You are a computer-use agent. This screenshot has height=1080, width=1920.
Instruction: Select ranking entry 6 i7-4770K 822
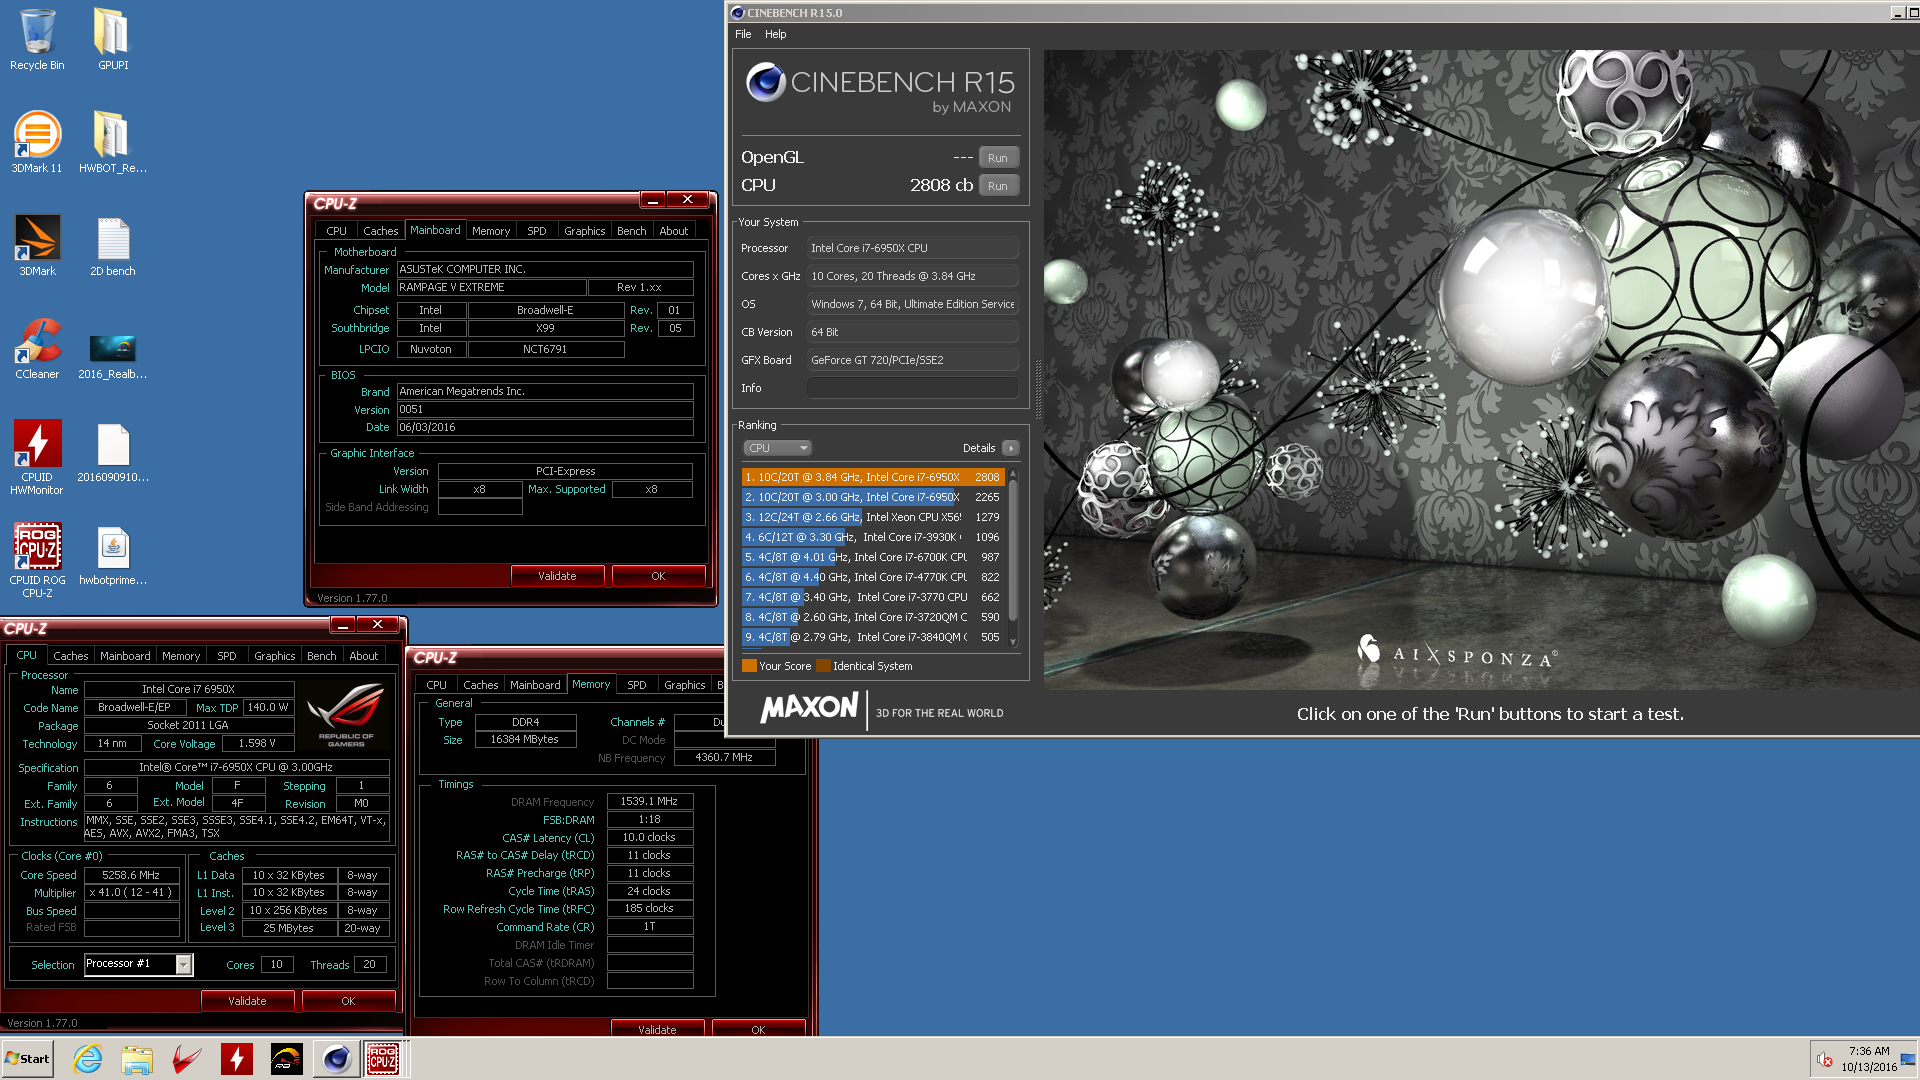coord(872,577)
